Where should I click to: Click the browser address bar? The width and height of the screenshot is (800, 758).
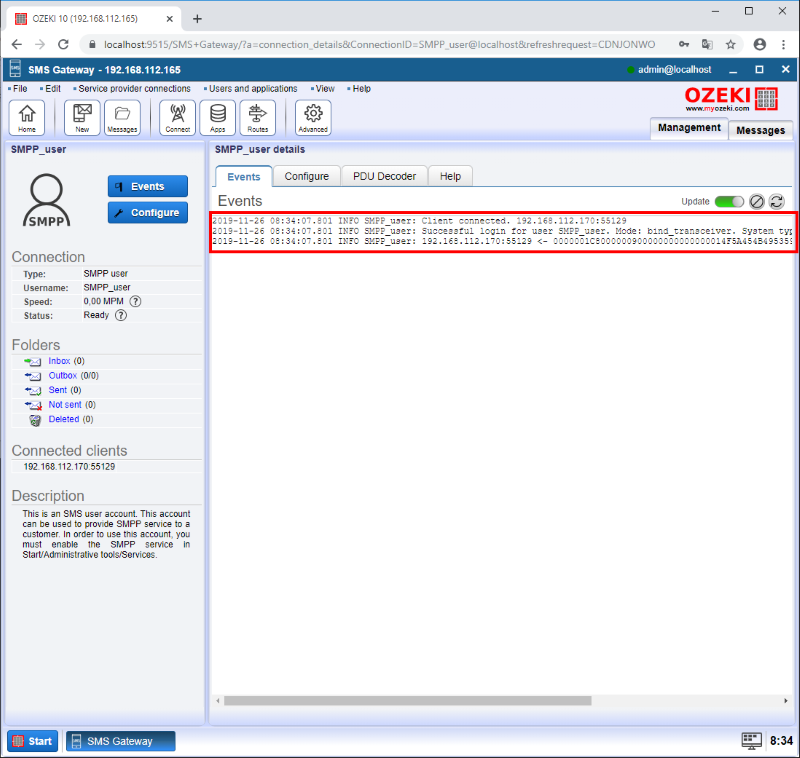(x=379, y=44)
